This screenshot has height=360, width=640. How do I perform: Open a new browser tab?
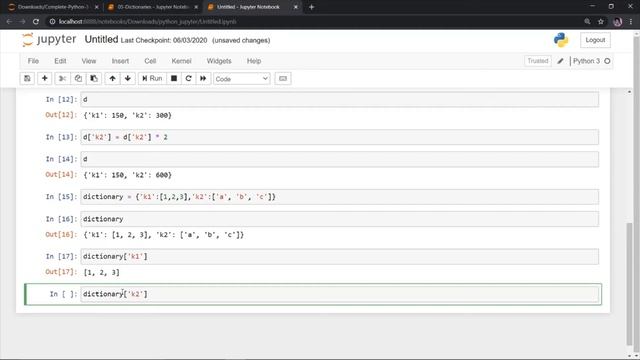tap(311, 7)
